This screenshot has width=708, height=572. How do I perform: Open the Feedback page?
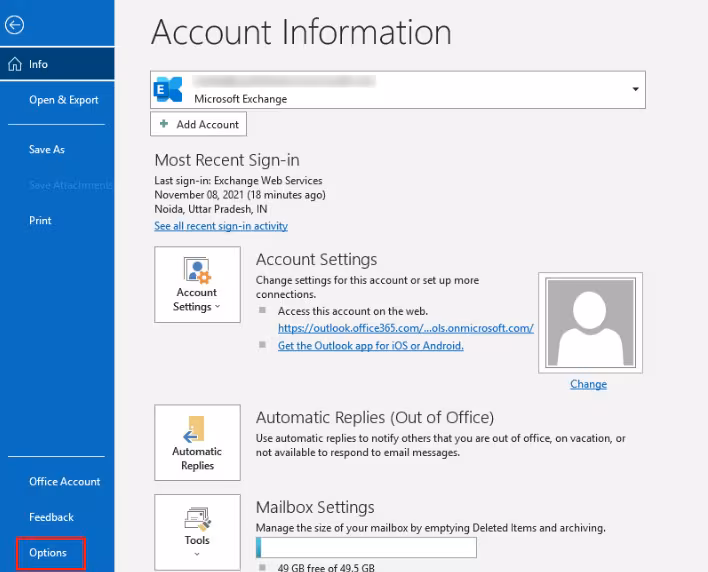51,517
